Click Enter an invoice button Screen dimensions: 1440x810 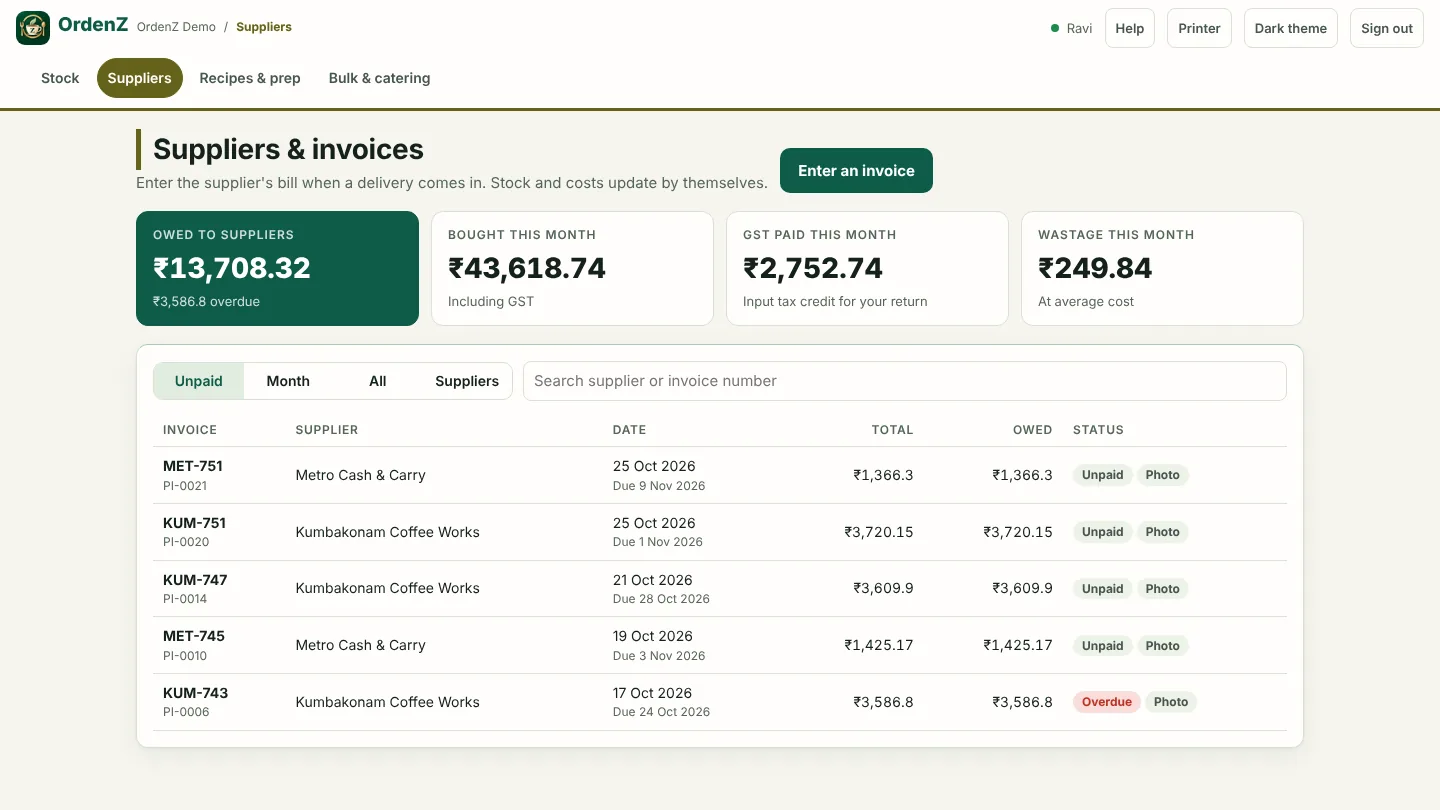click(x=856, y=171)
